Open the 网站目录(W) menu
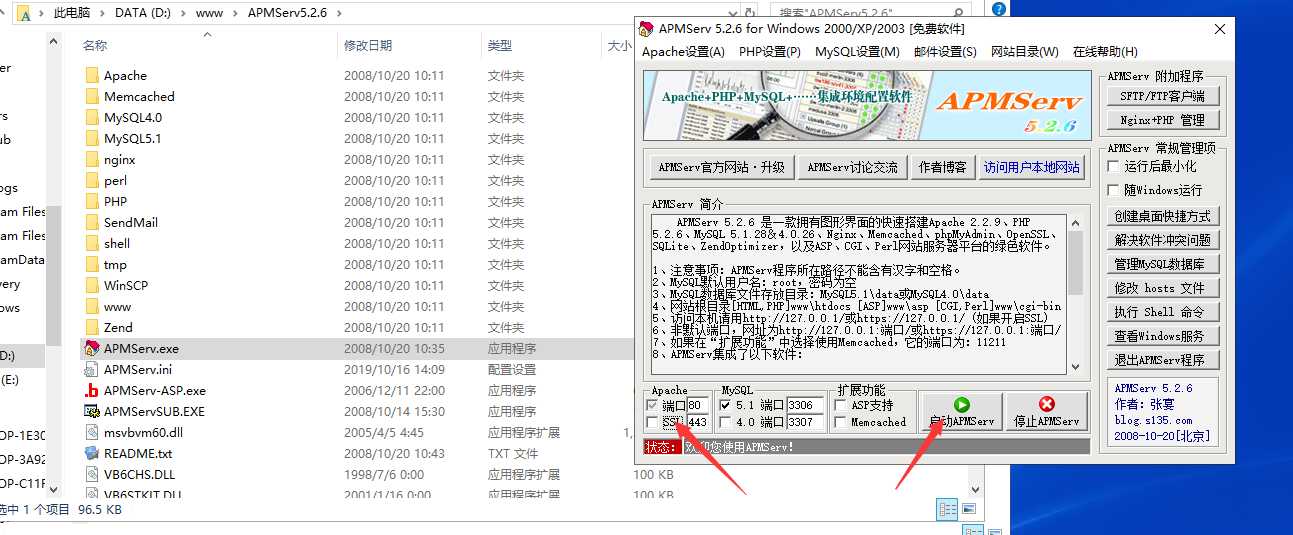This screenshot has width=1293, height=535. click(1025, 52)
